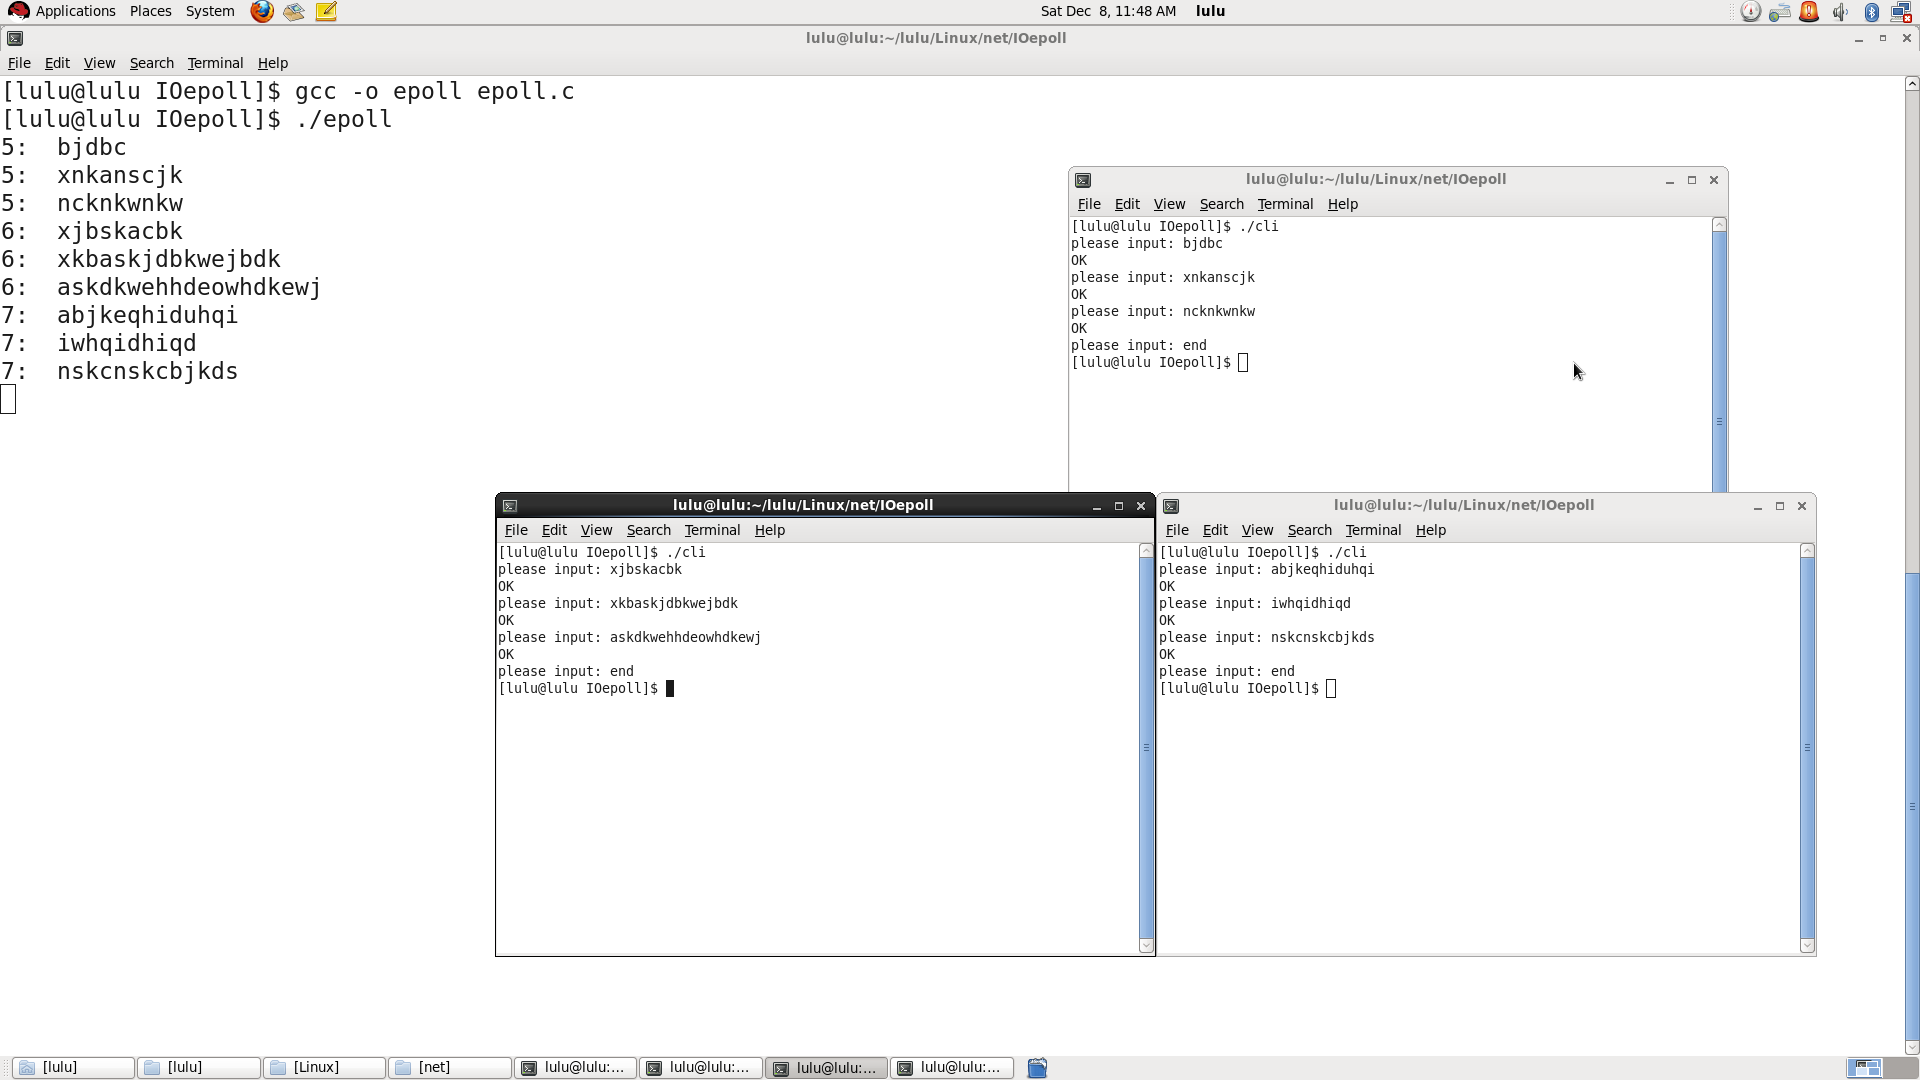This screenshot has height=1080, width=1920.
Task: Click the keyboard input method icon
Action: pyautogui.click(x=1779, y=12)
